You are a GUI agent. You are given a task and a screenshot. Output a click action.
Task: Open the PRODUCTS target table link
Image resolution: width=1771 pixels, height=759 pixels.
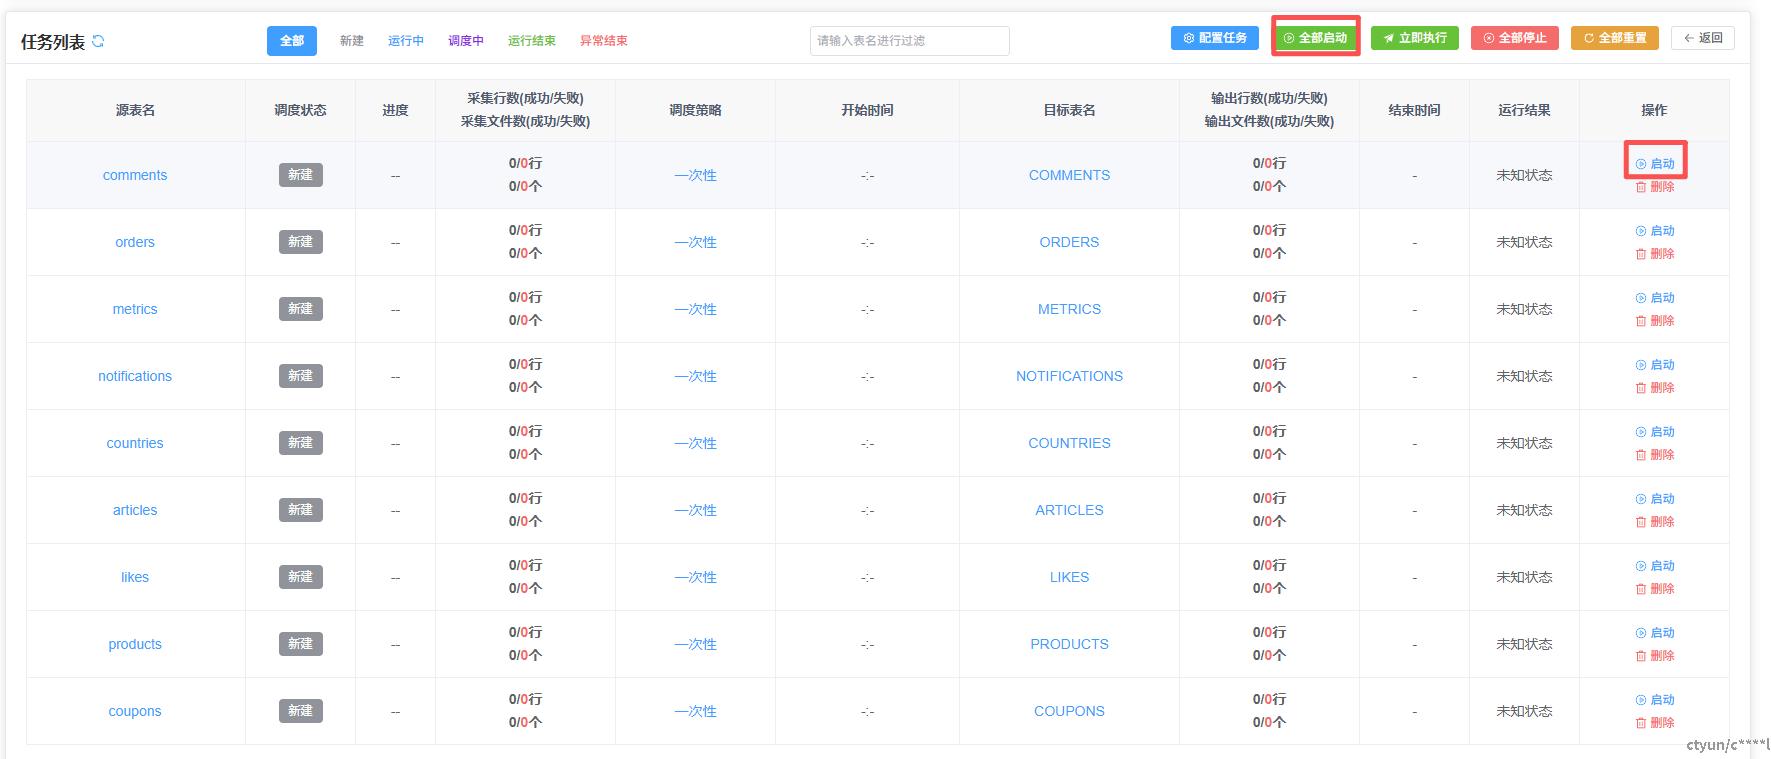pyautogui.click(x=1069, y=644)
